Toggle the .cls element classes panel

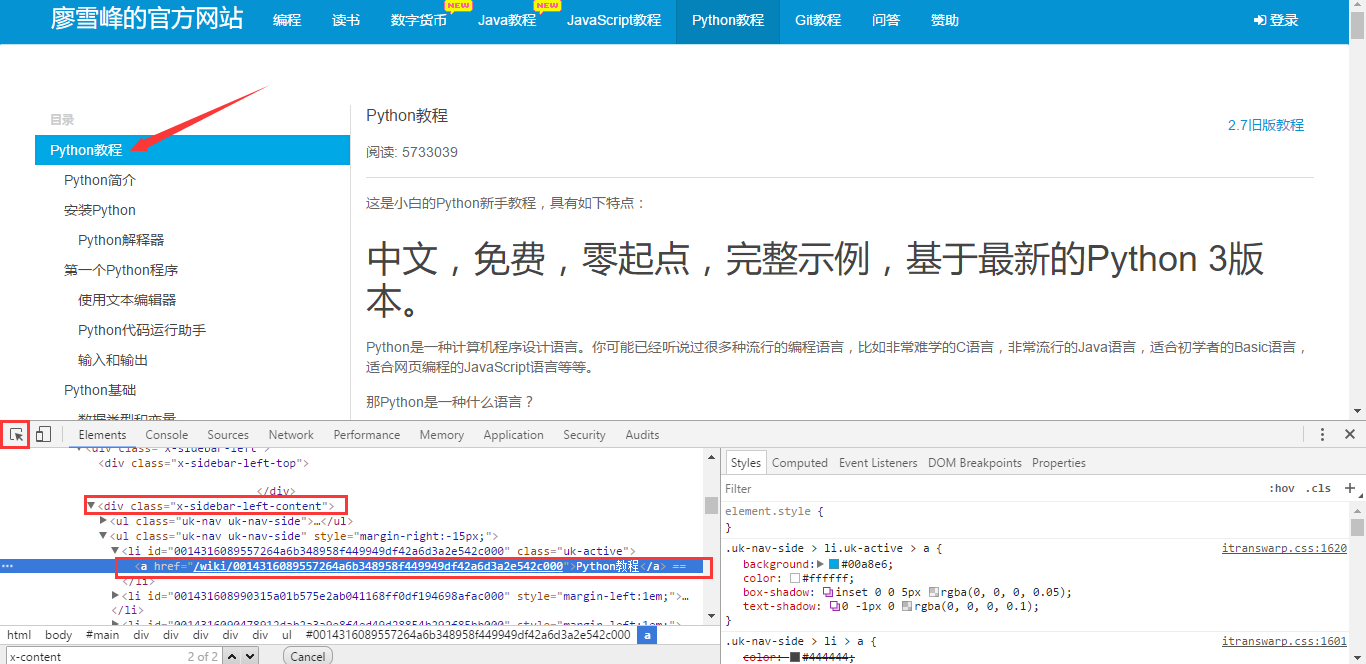(x=1320, y=488)
